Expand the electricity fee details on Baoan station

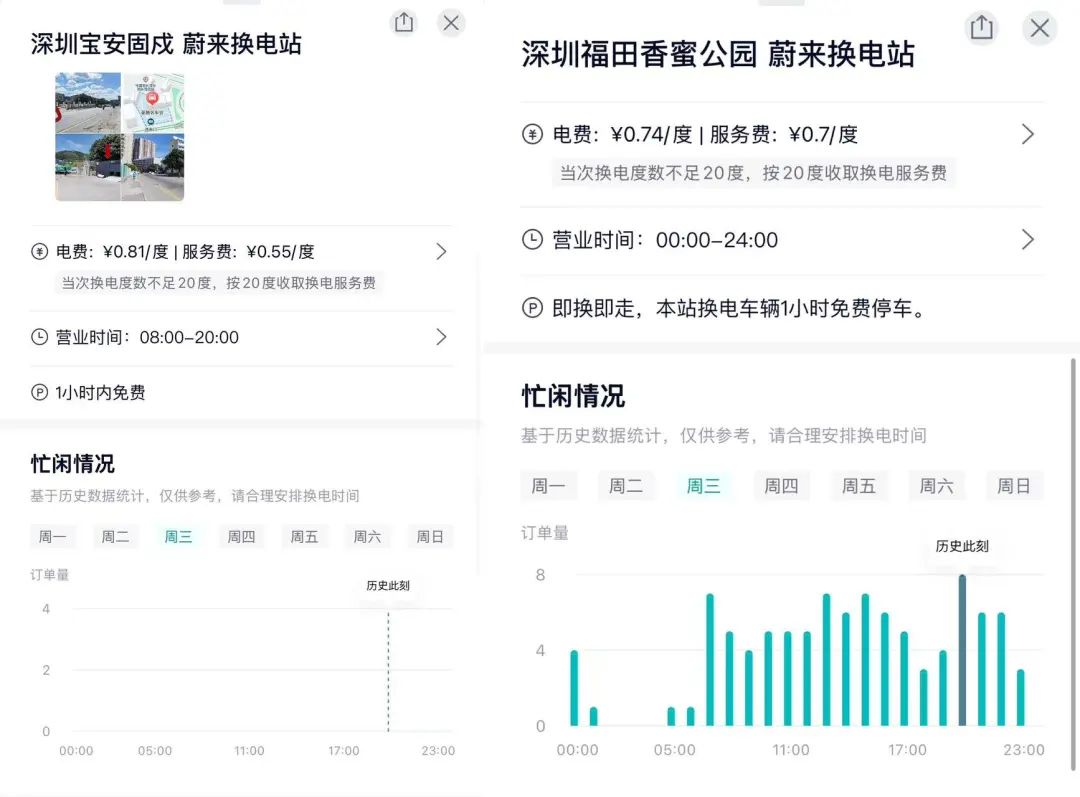(441, 252)
